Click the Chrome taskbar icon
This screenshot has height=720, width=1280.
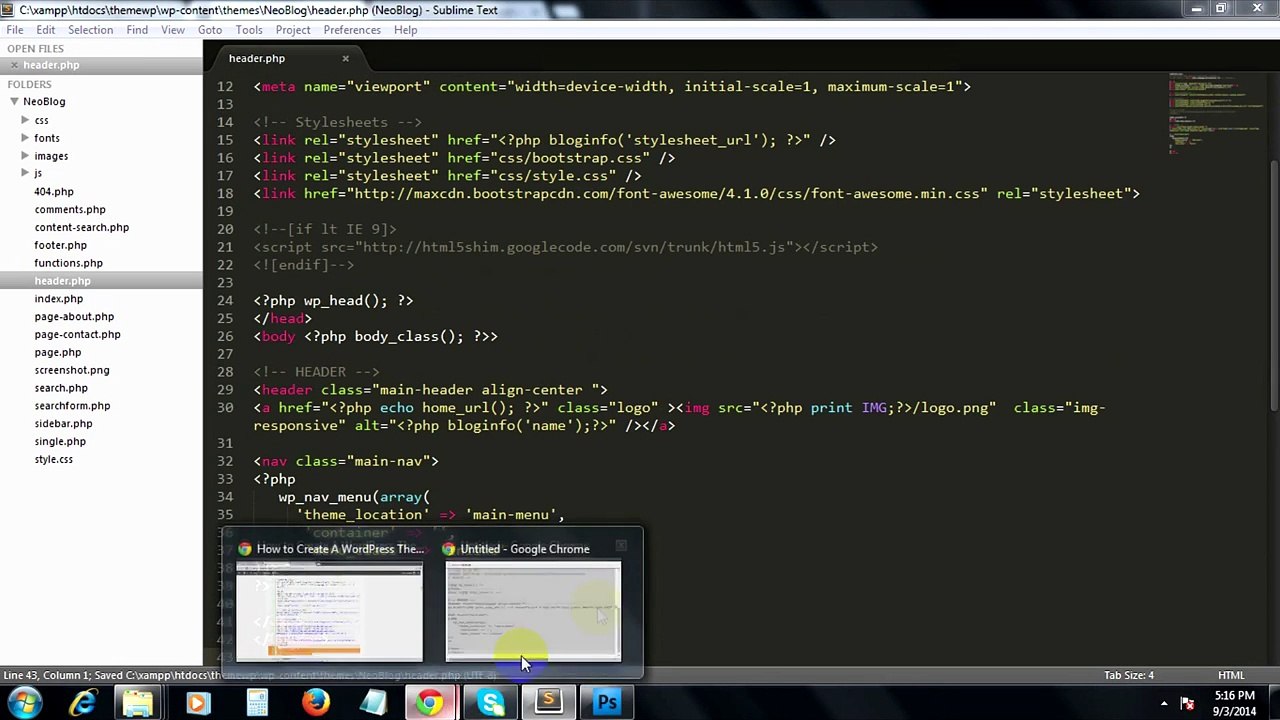point(429,703)
